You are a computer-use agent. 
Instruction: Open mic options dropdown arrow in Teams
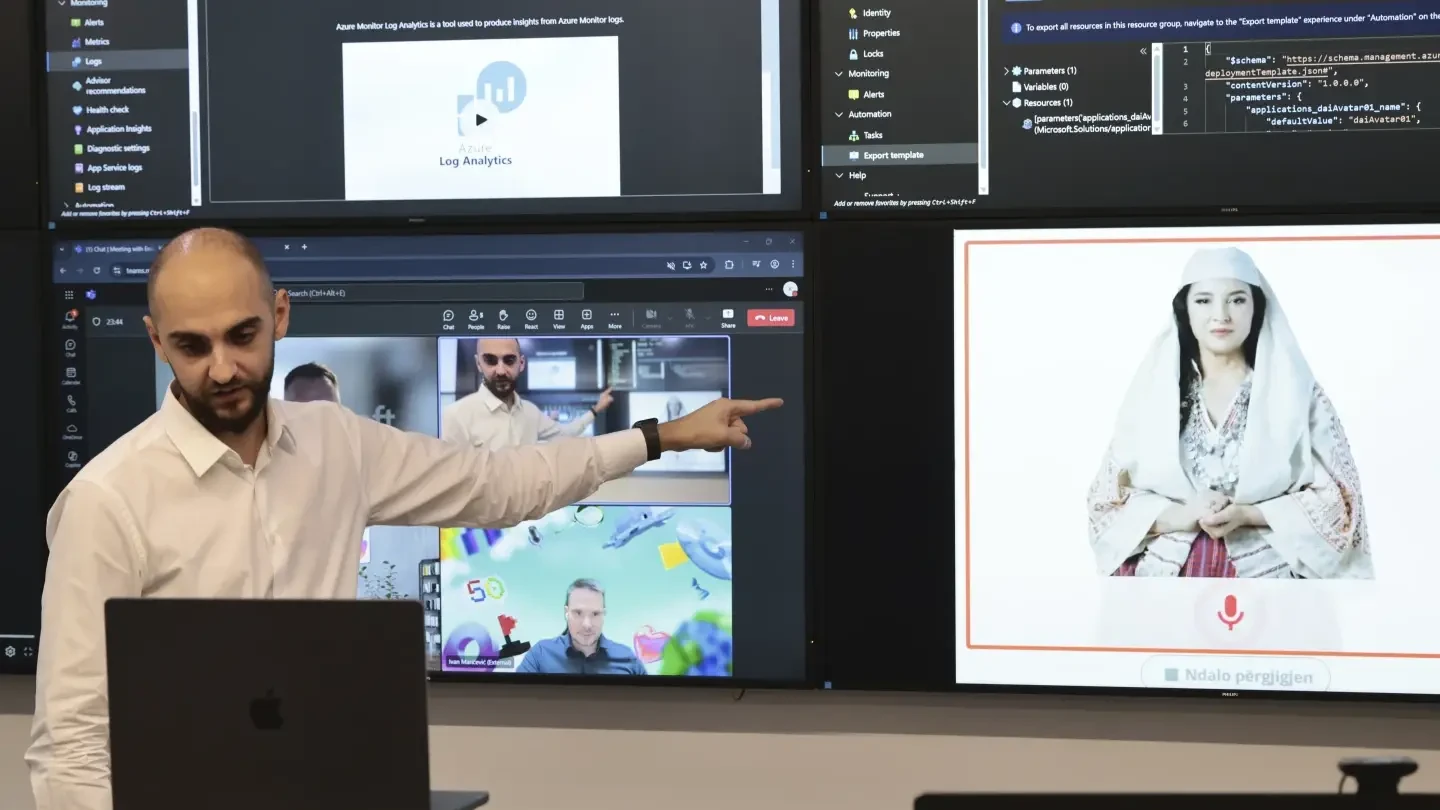pyautogui.click(x=708, y=318)
